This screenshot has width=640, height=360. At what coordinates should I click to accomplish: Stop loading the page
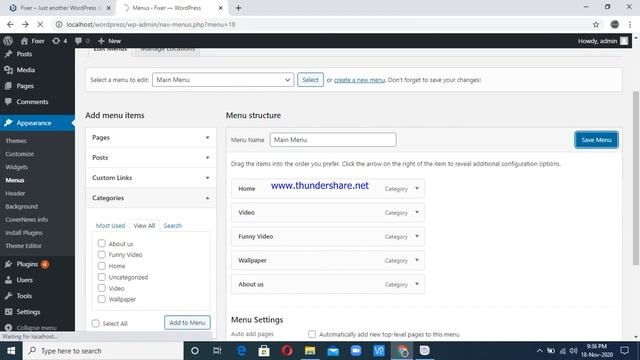click(x=40, y=24)
